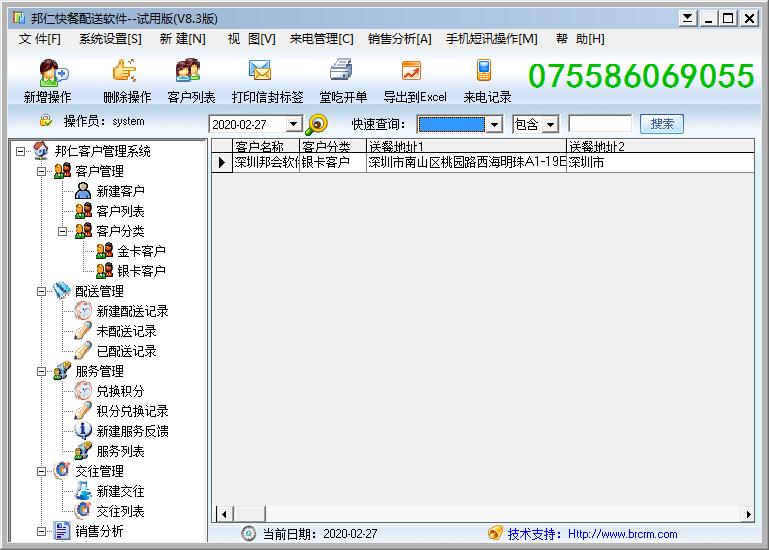Open the 文件[F] menu
Viewport: 769px width, 550px height.
click(x=40, y=39)
